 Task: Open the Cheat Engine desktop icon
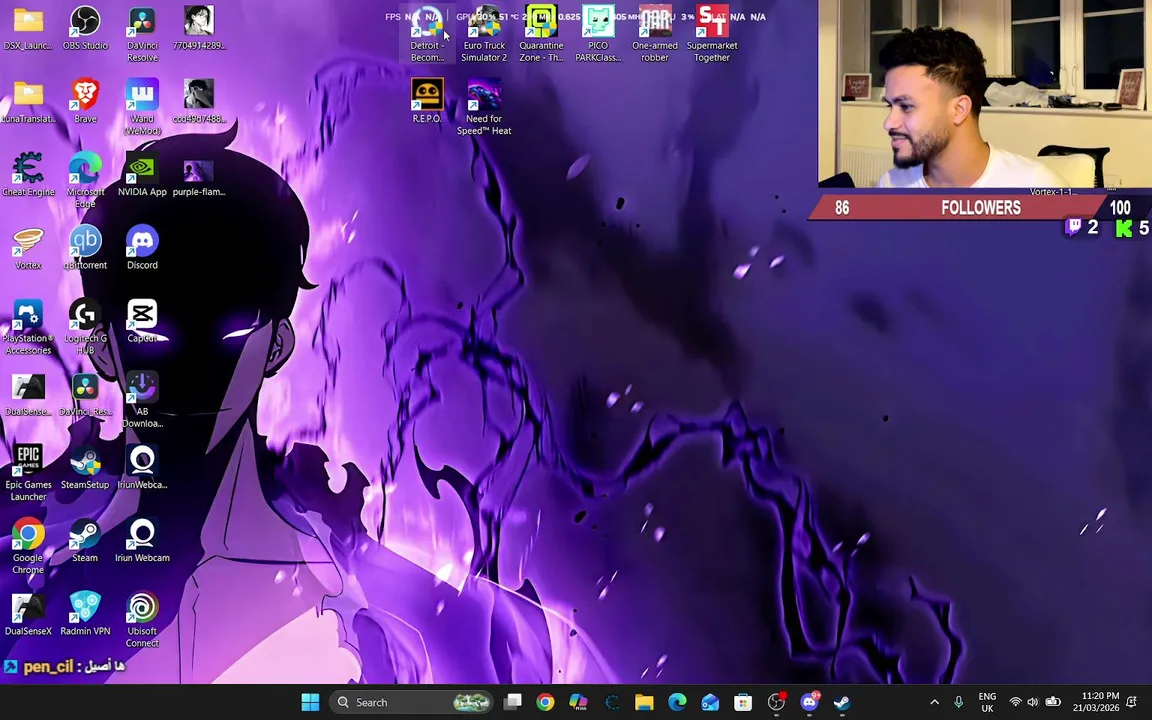pos(28,174)
